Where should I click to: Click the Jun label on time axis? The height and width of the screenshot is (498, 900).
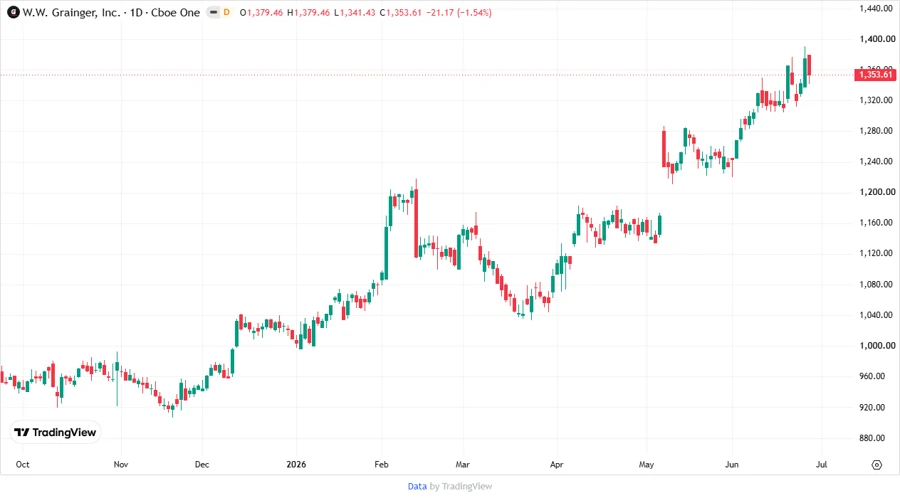(x=732, y=465)
